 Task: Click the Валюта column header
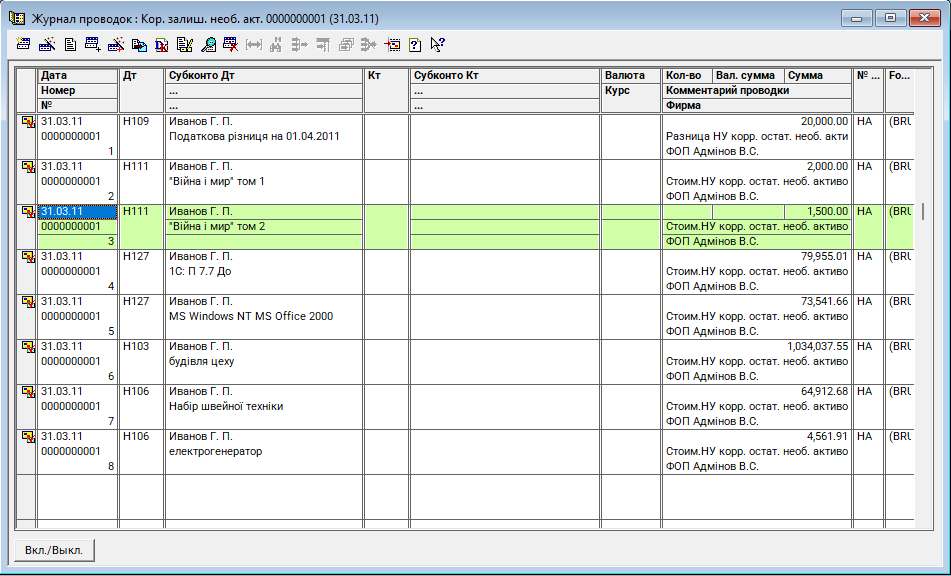[630, 75]
